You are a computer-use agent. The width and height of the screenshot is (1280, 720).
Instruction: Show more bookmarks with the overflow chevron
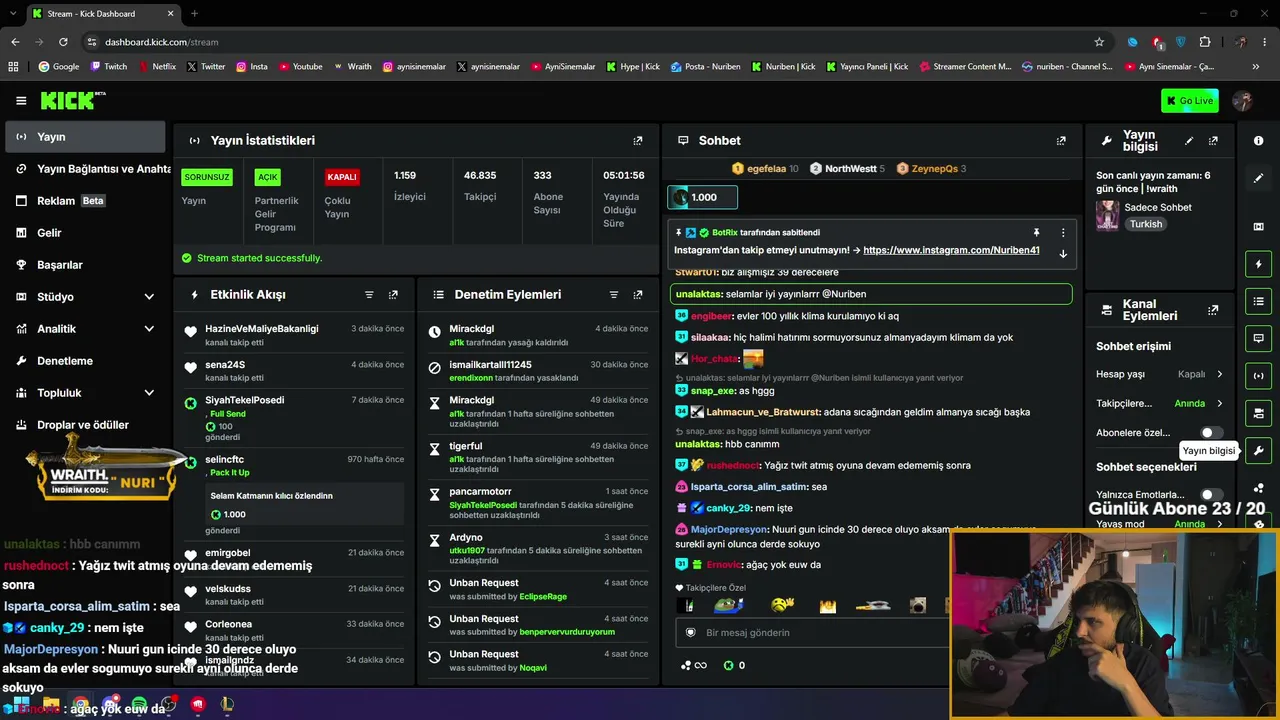[x=1255, y=67]
